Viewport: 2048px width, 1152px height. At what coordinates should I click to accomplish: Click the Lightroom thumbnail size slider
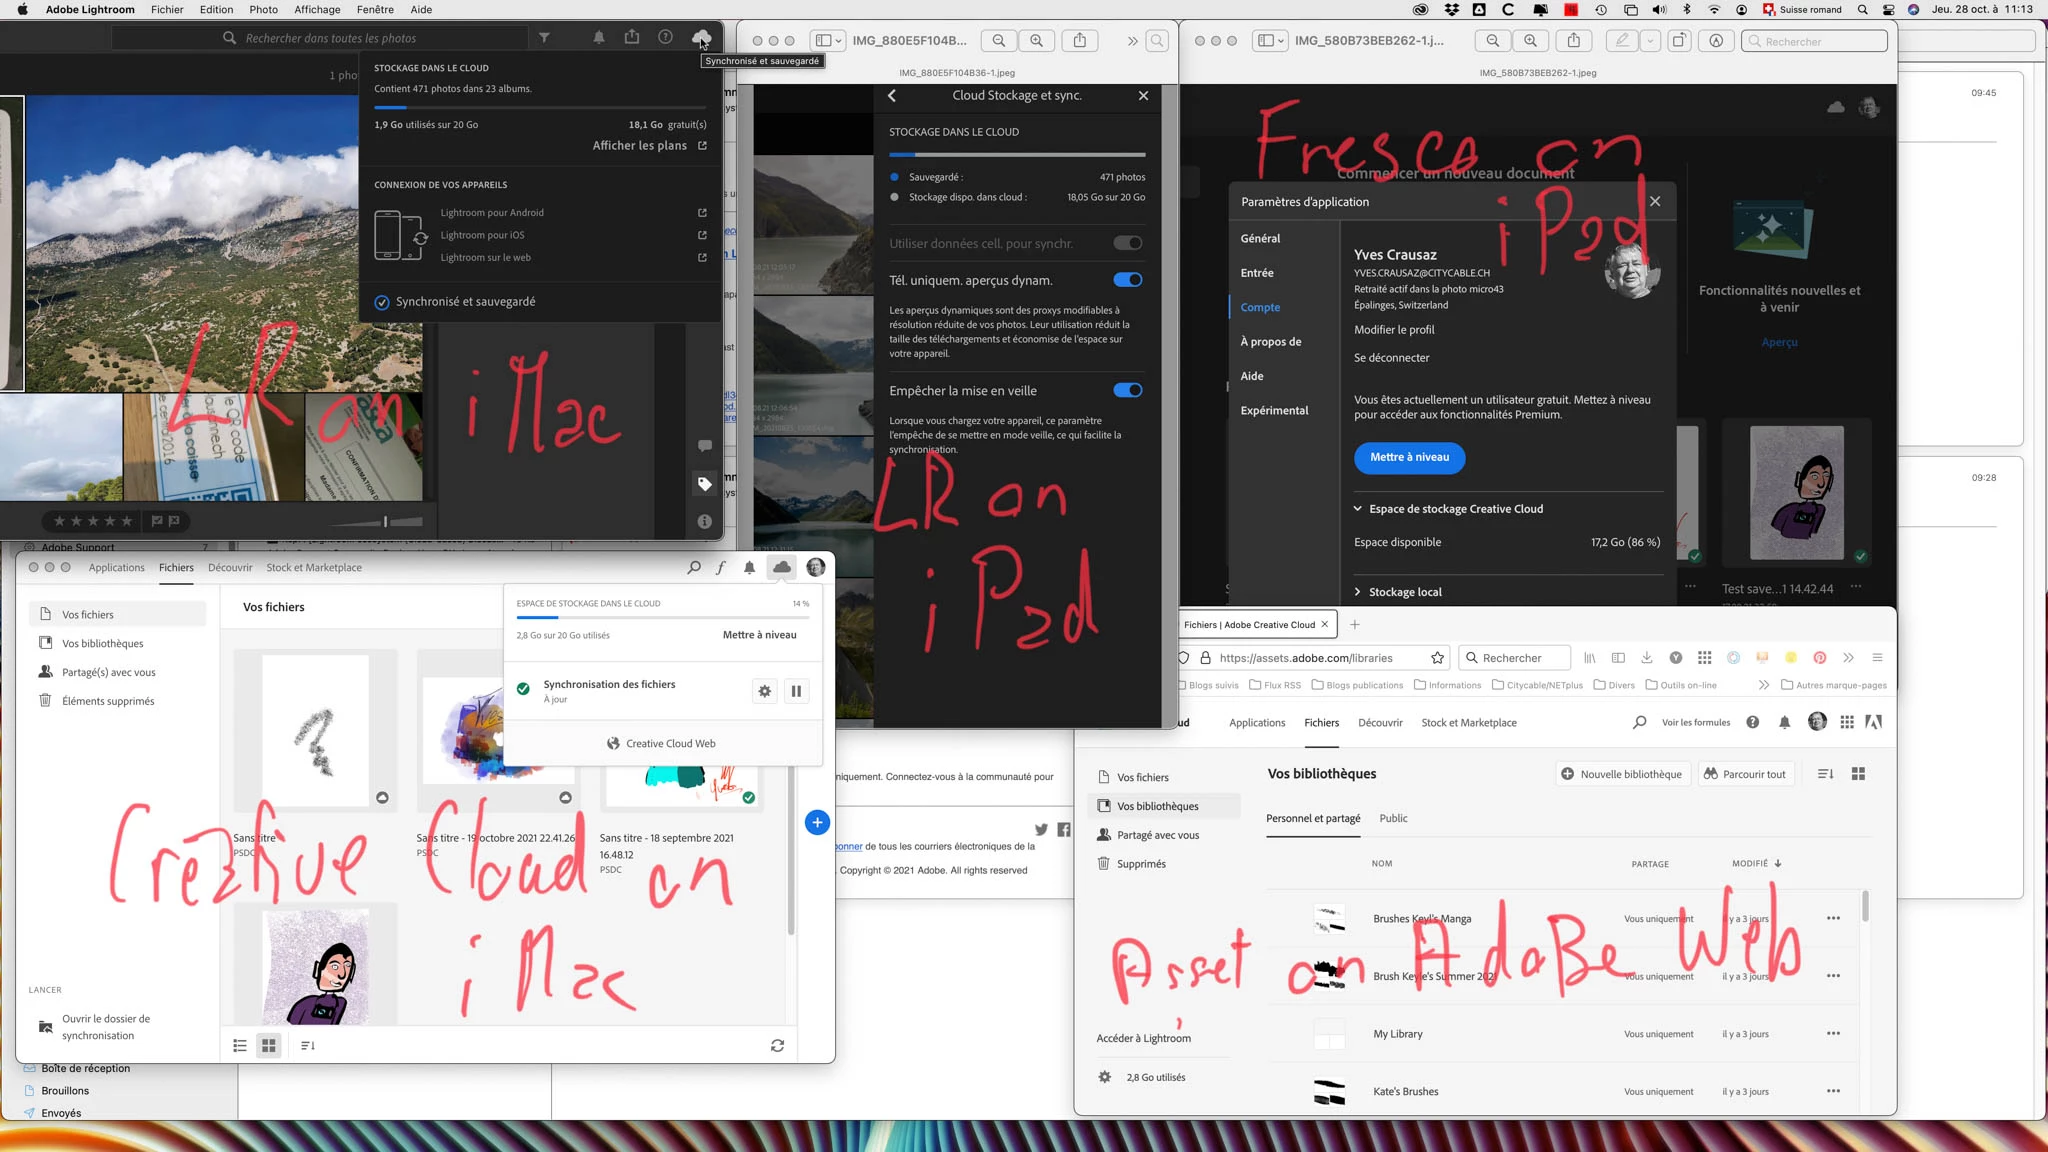coord(386,521)
